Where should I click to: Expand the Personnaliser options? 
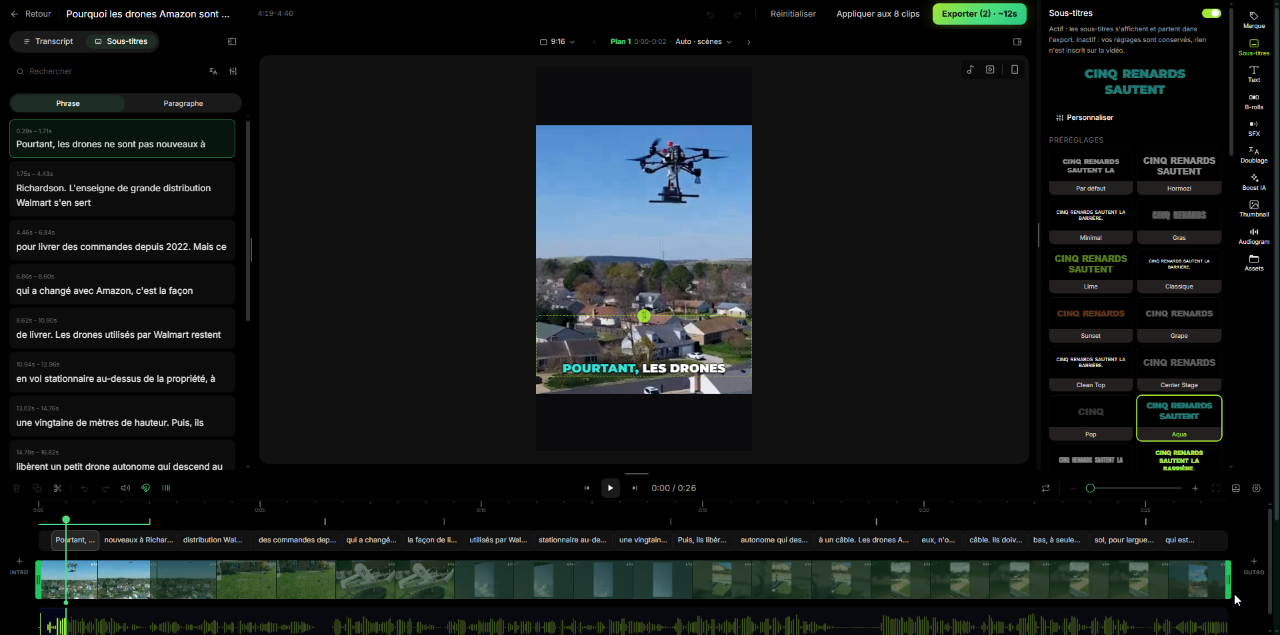1084,117
